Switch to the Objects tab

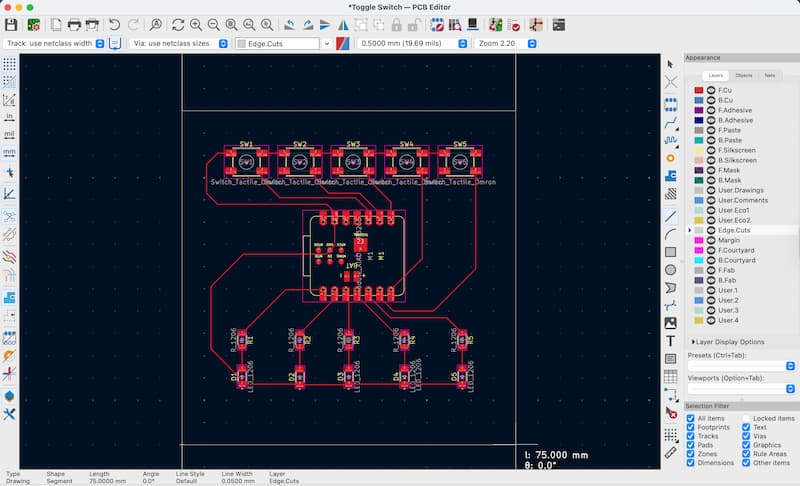pos(744,75)
